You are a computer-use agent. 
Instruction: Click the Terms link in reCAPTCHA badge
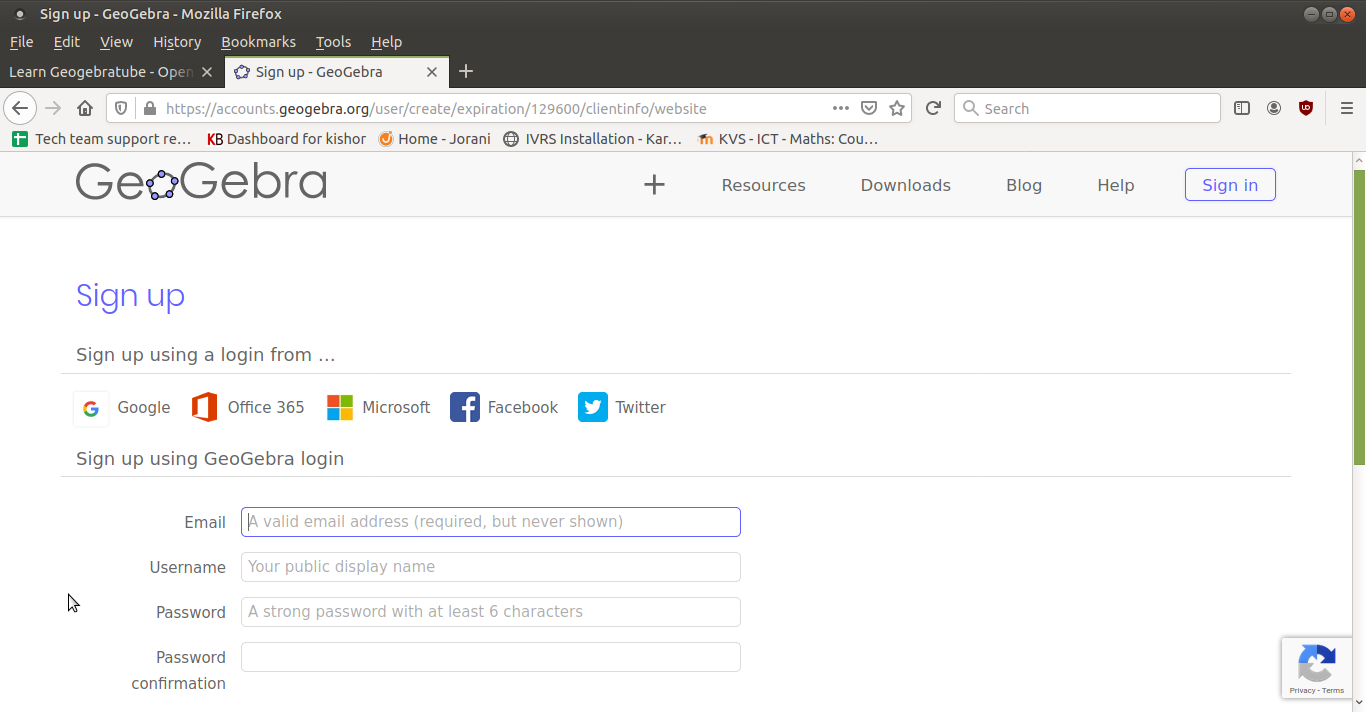(x=1333, y=691)
